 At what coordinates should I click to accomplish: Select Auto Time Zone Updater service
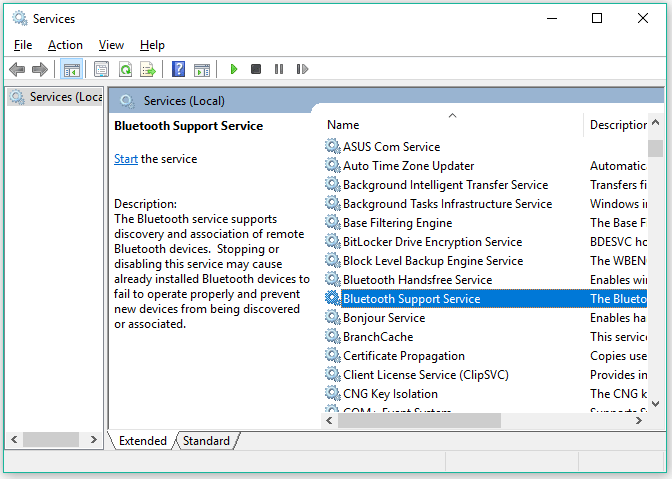(485, 166)
